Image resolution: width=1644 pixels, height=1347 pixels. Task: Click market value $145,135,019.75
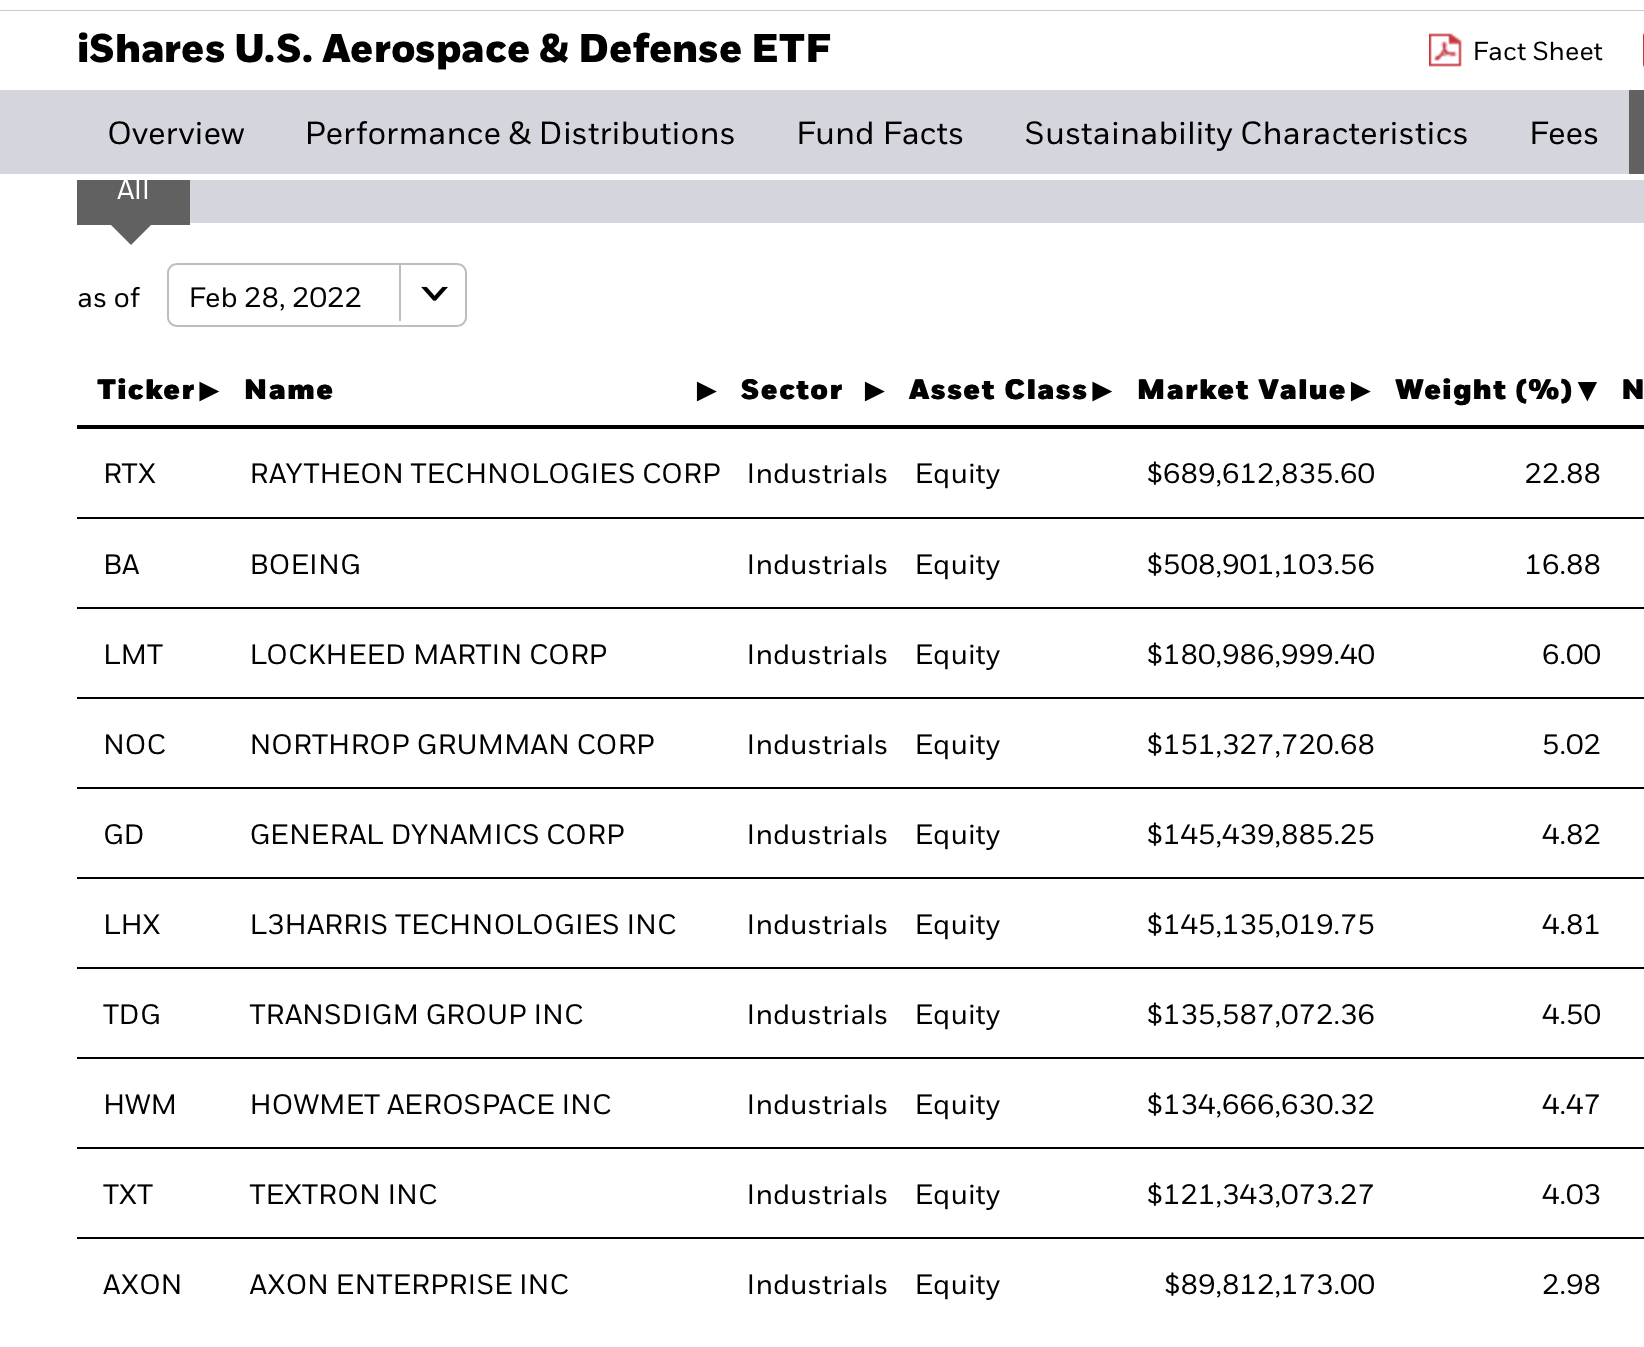[x=1260, y=924]
